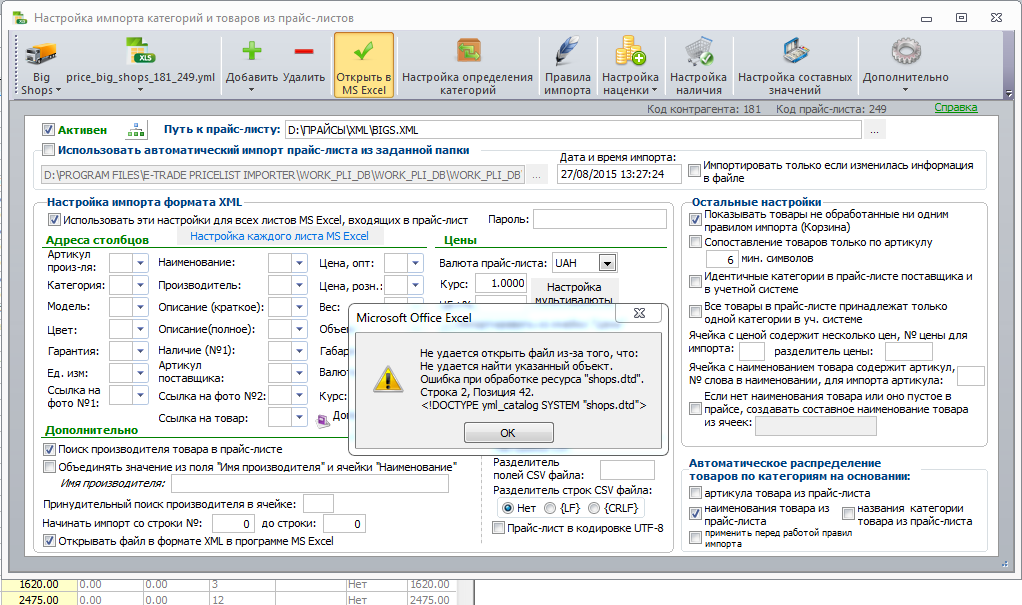Click spreadsheet cell 1620.00 in first column

pyautogui.click(x=39, y=584)
